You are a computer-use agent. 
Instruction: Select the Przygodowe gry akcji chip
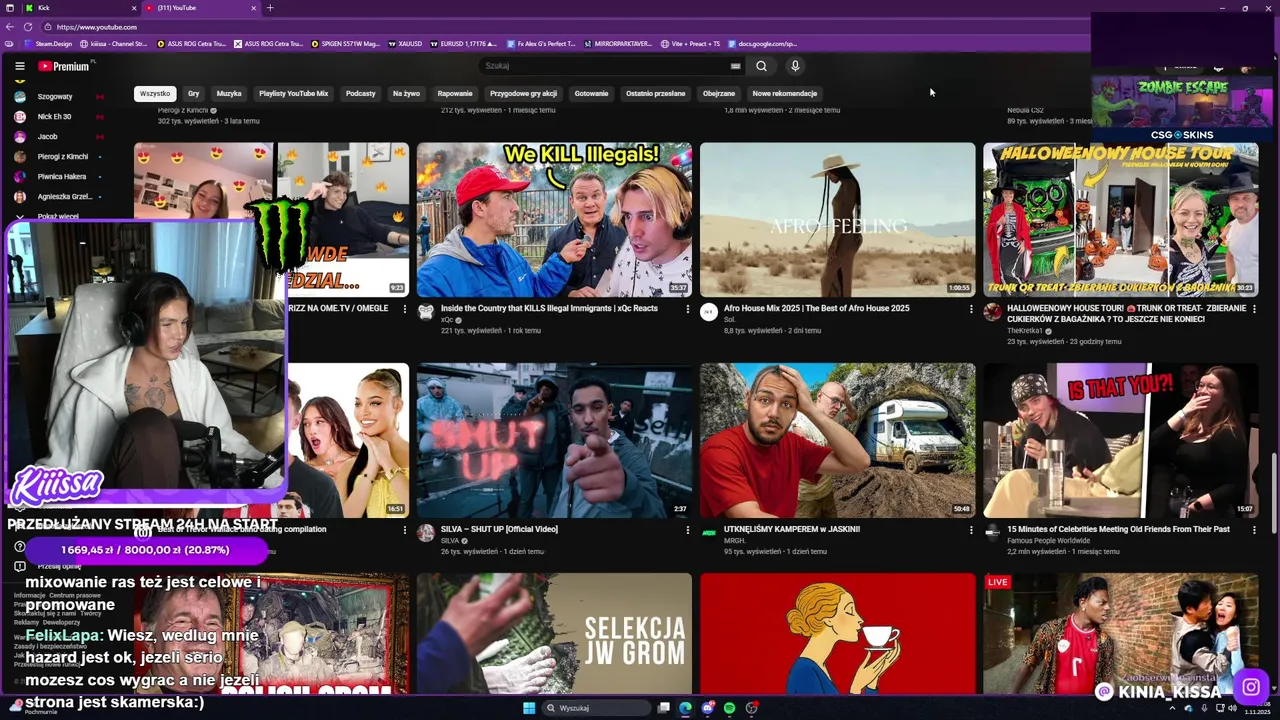(x=524, y=93)
